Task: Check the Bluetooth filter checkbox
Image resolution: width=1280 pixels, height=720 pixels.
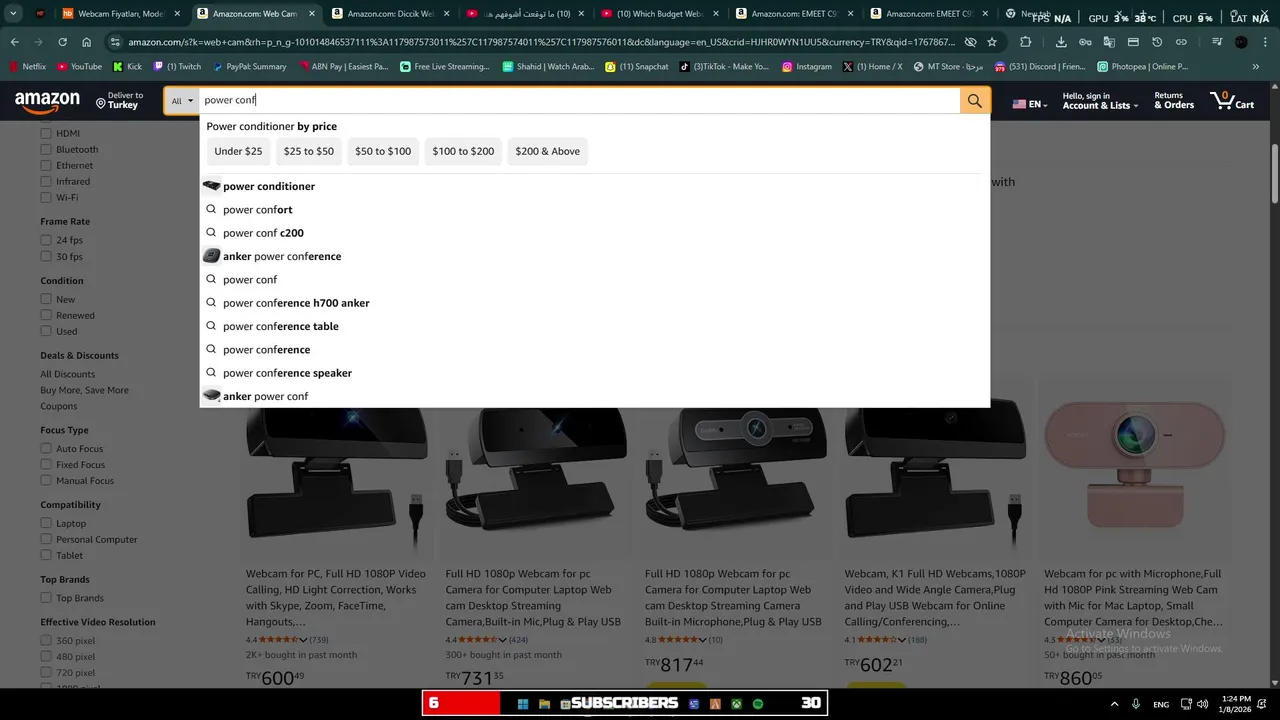Action: click(x=45, y=149)
